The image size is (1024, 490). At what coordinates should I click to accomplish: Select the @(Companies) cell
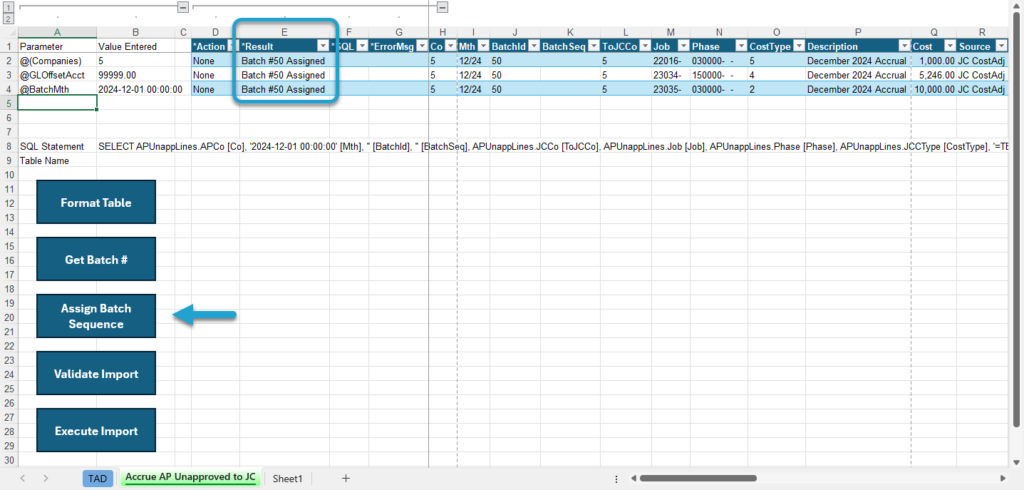click(x=57, y=61)
